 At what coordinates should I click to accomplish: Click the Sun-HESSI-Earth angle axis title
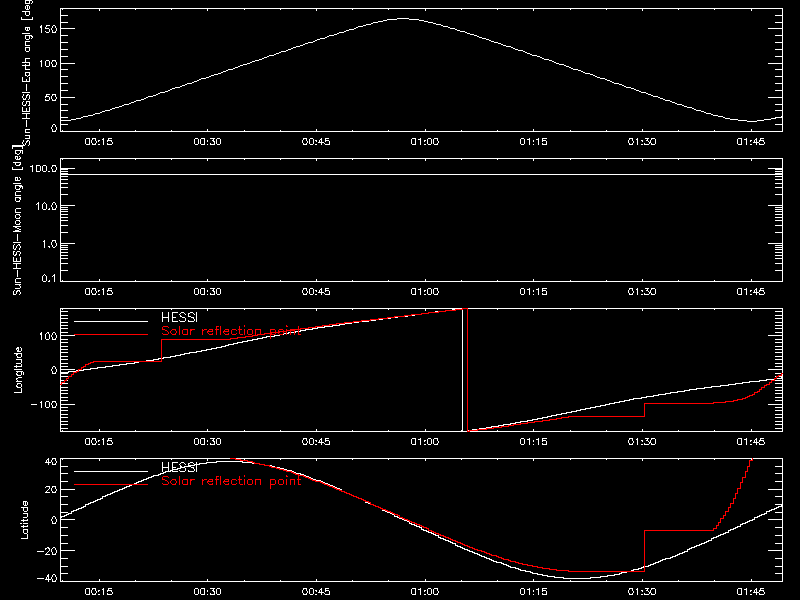coord(27,73)
